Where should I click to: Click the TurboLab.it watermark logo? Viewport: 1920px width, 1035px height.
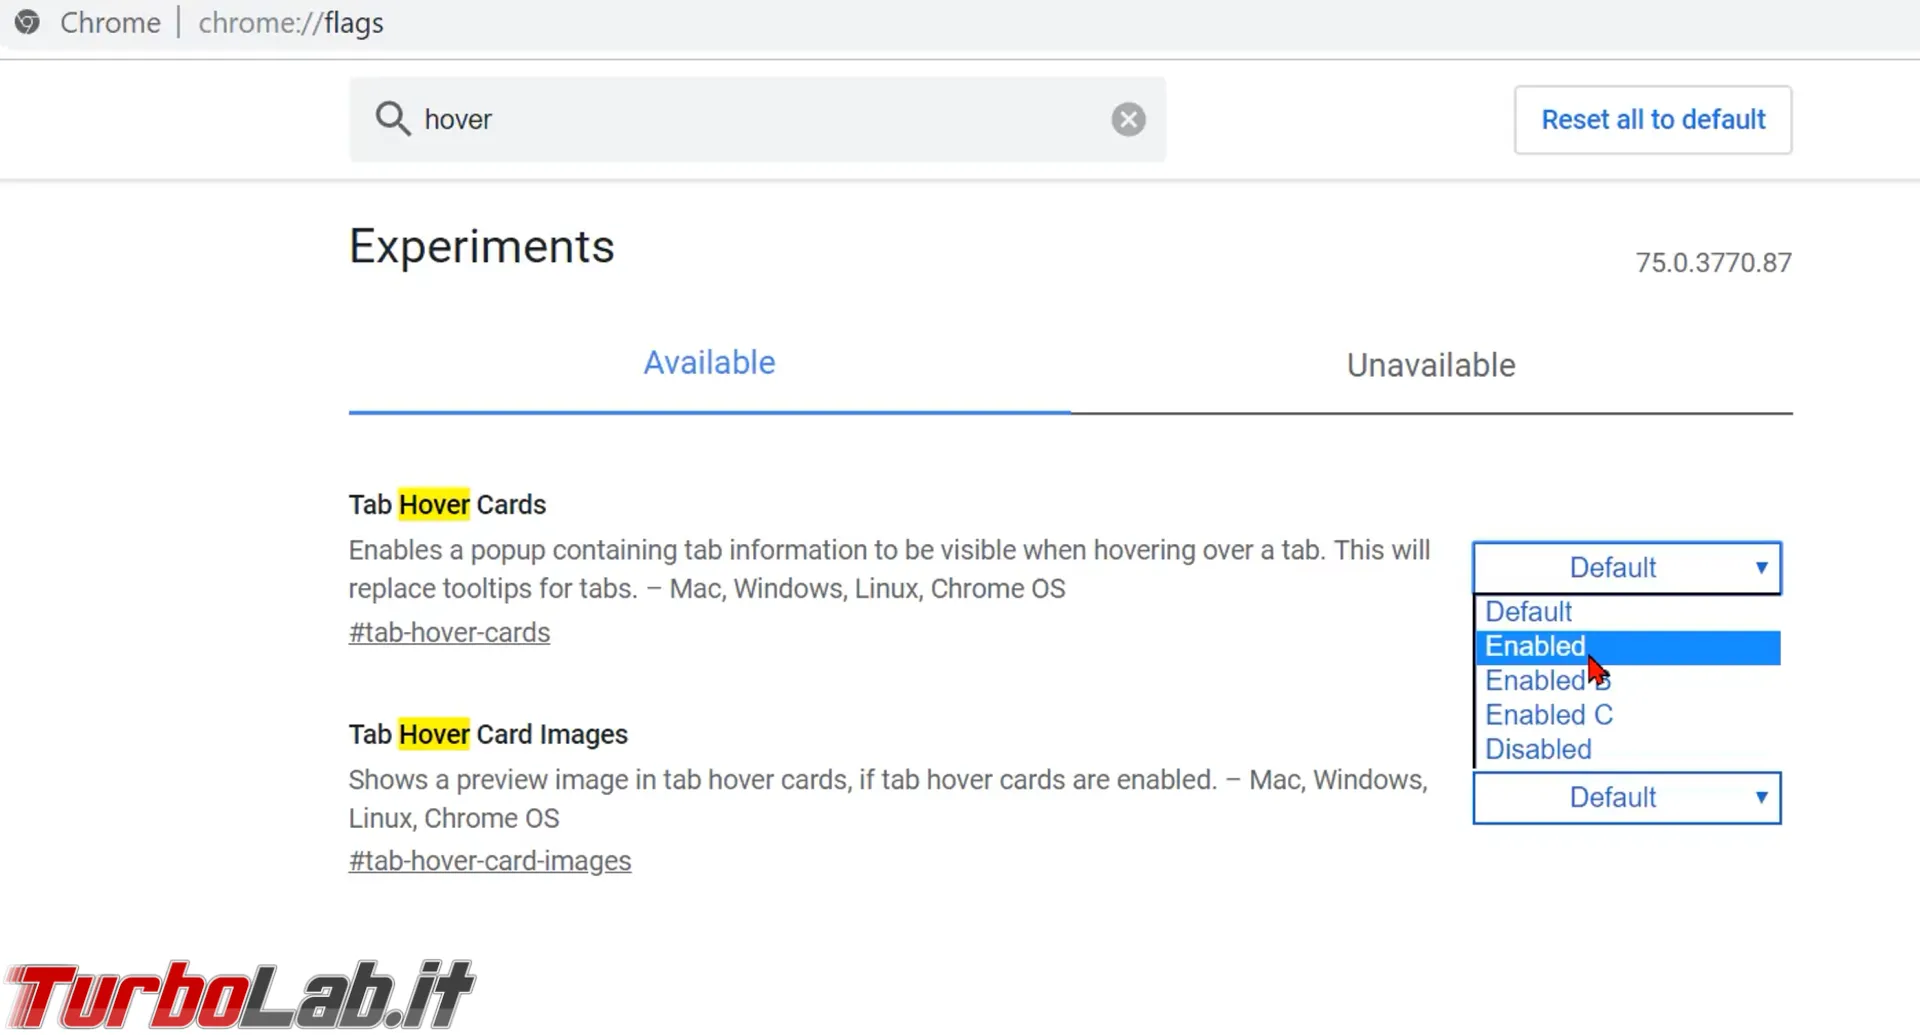coord(238,994)
